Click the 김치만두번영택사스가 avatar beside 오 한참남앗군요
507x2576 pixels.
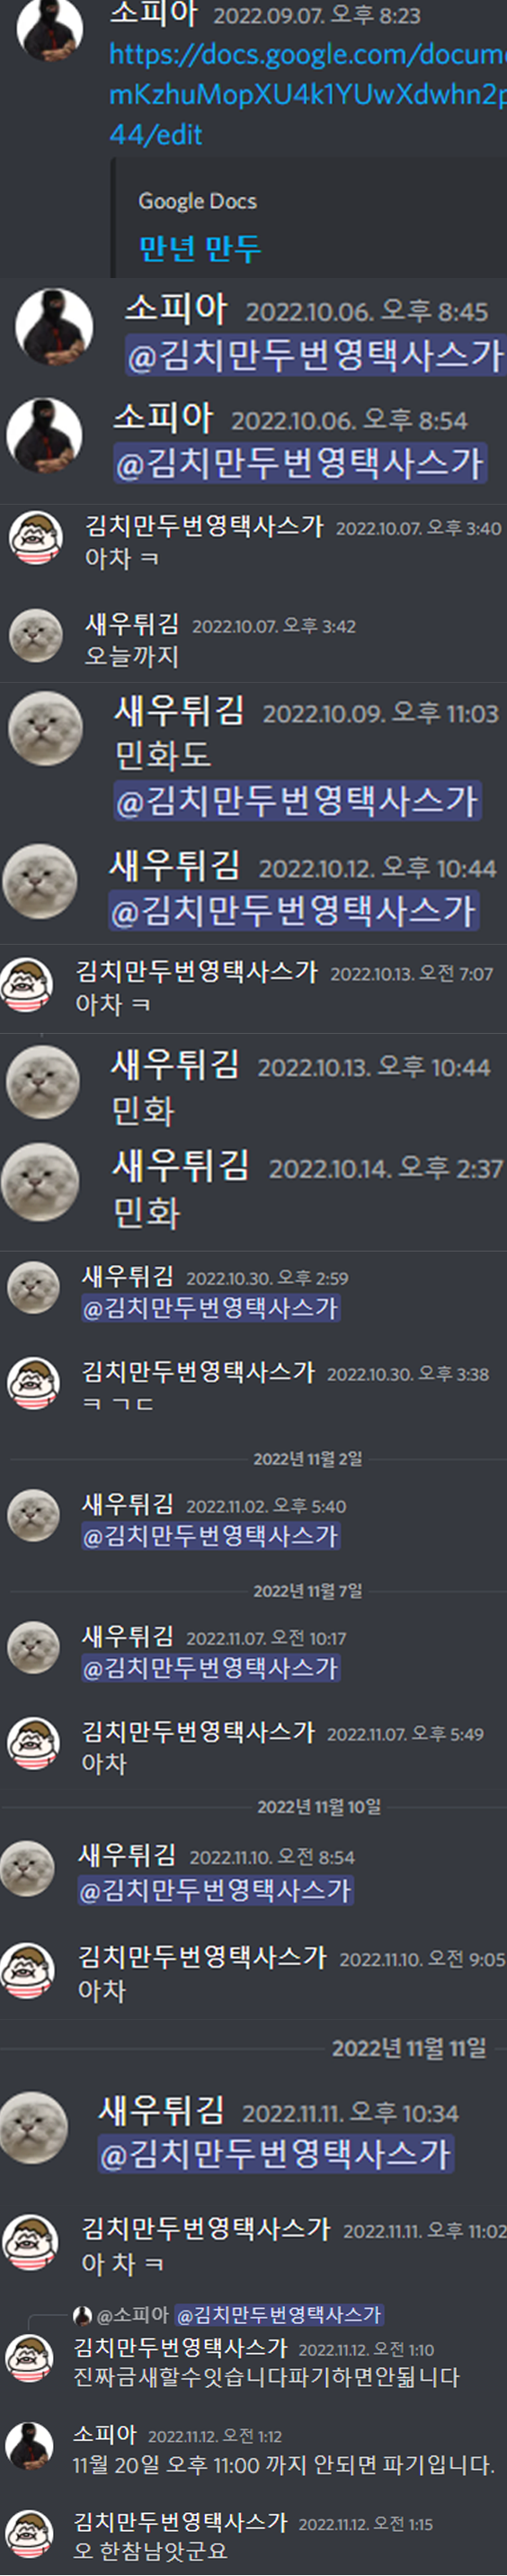[x=29, y=2534]
